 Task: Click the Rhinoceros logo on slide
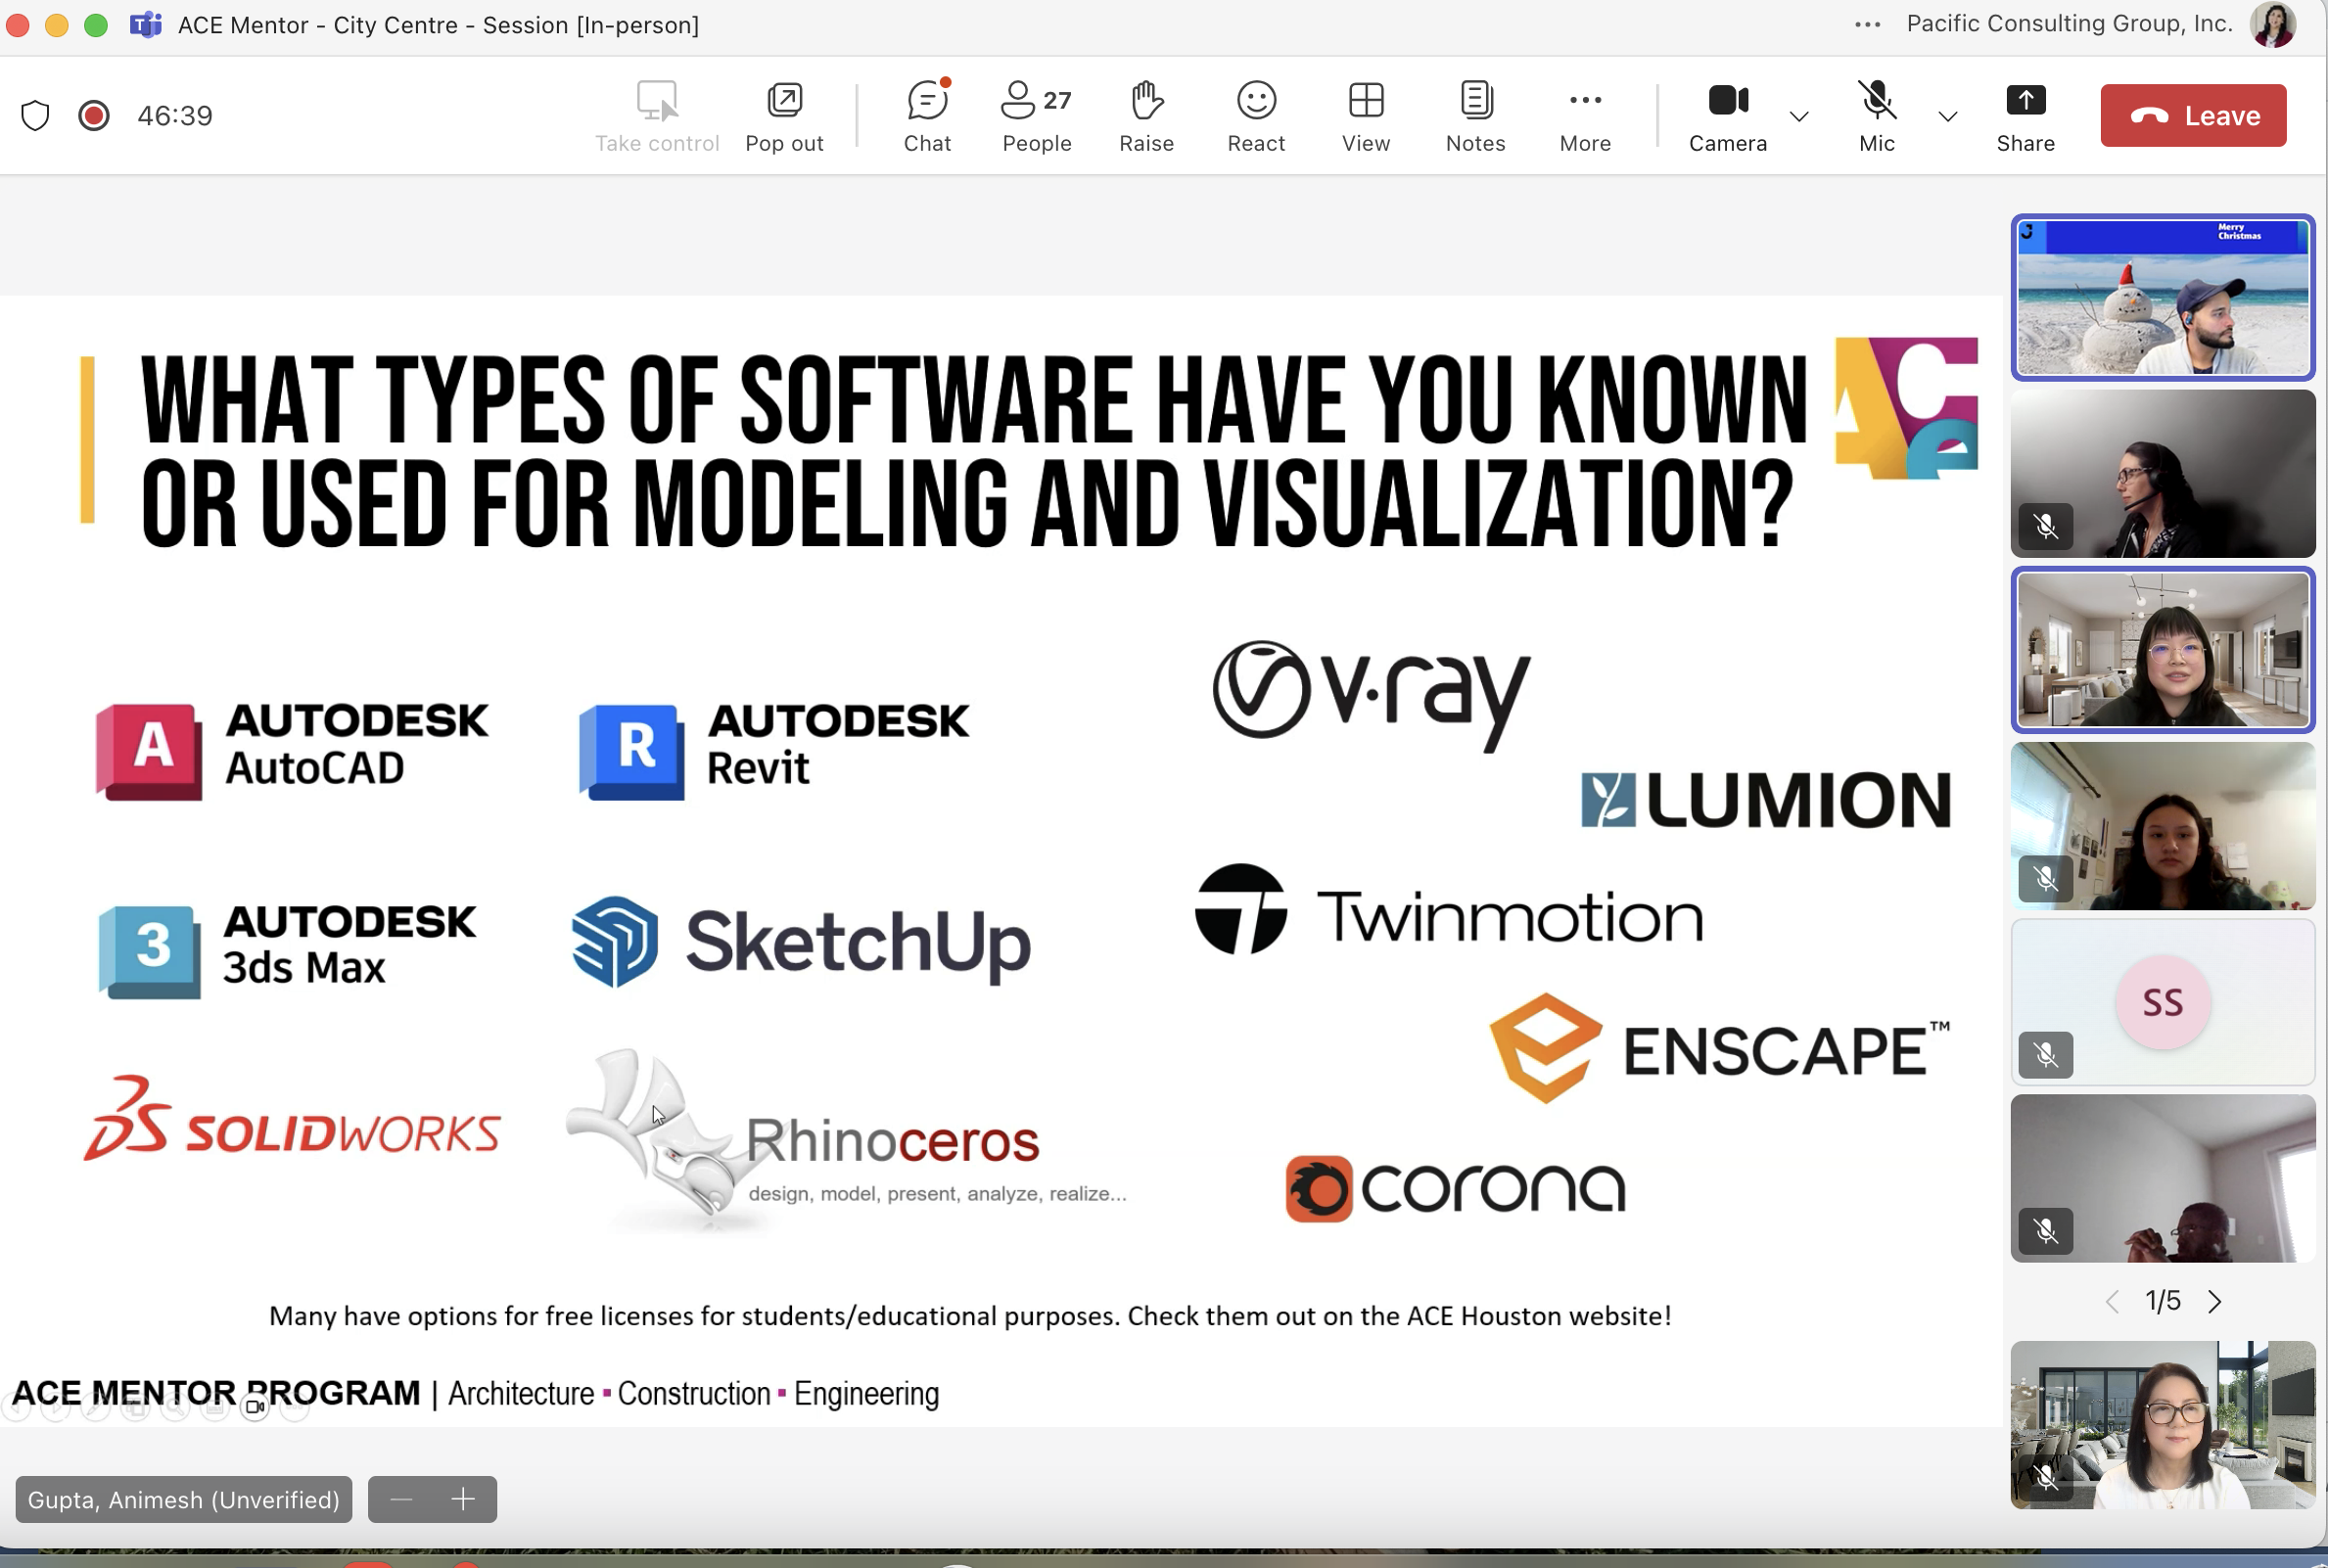(x=846, y=1143)
